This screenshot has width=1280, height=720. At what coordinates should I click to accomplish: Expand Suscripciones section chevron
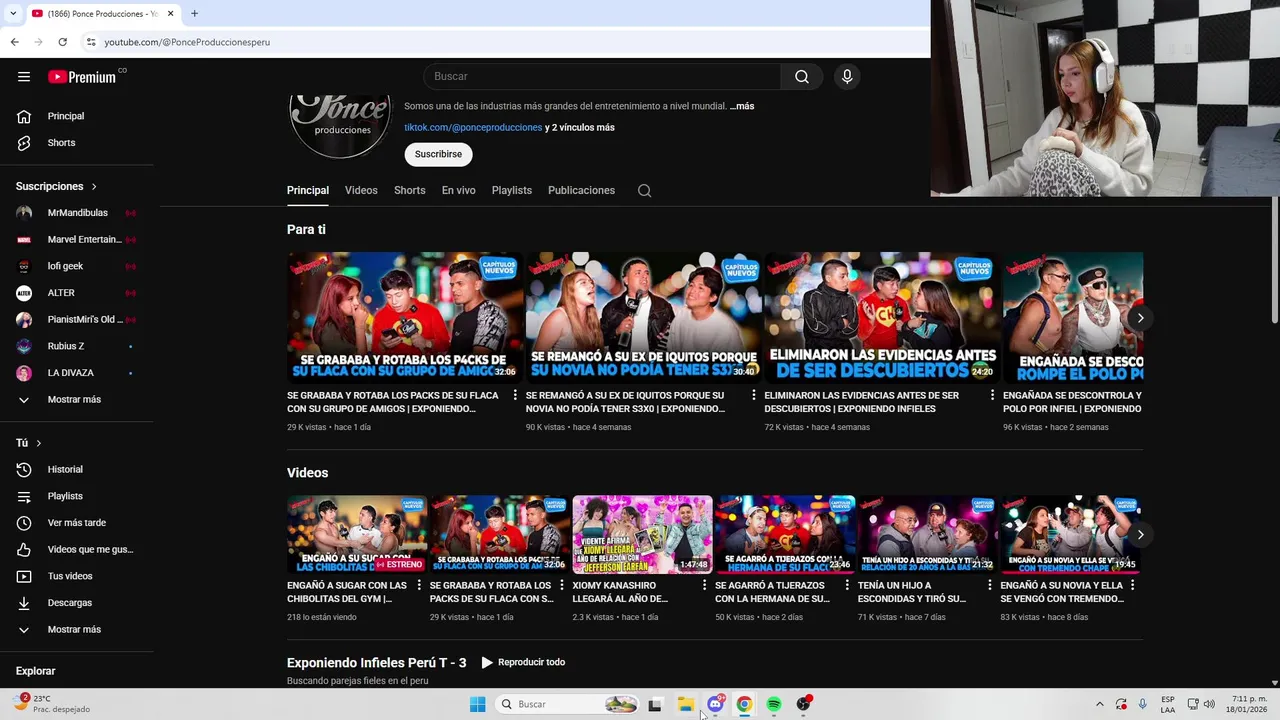[x=95, y=187]
